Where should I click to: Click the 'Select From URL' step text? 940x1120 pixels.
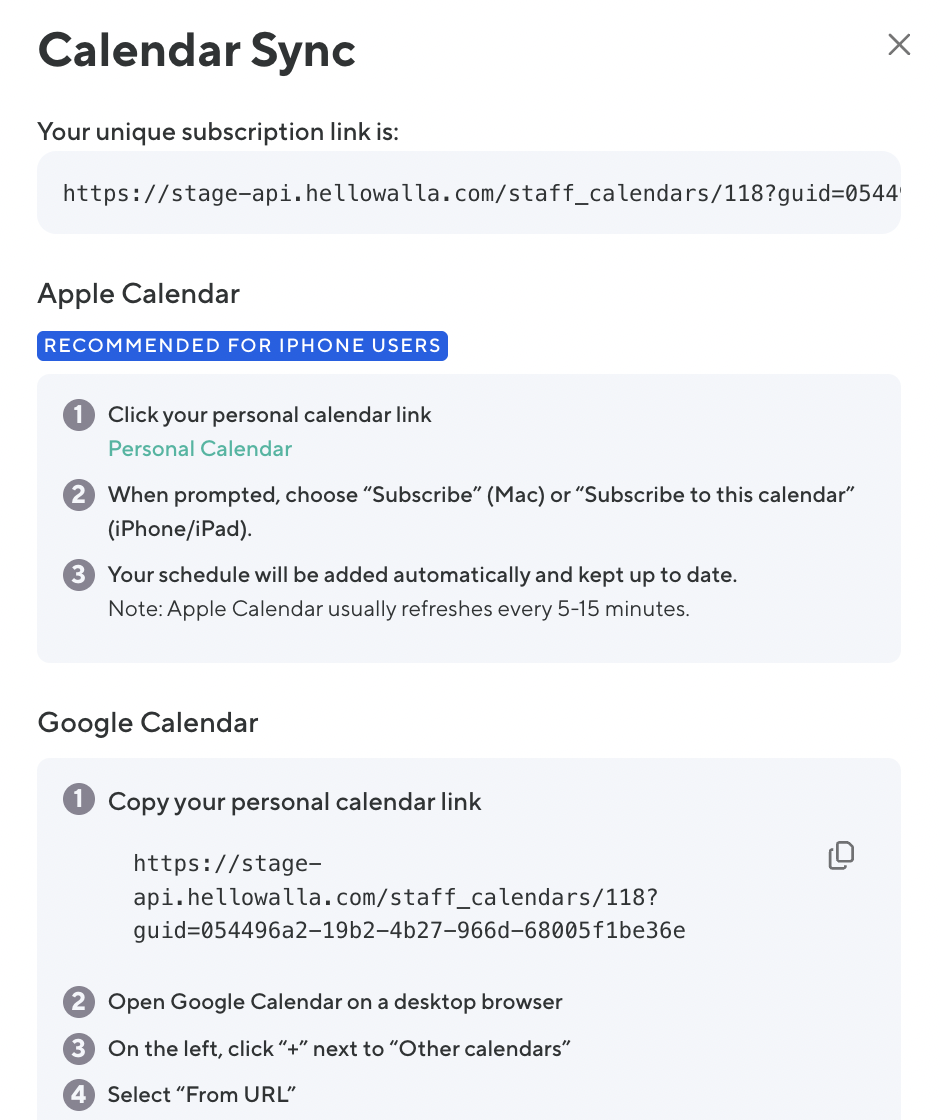[203, 1094]
